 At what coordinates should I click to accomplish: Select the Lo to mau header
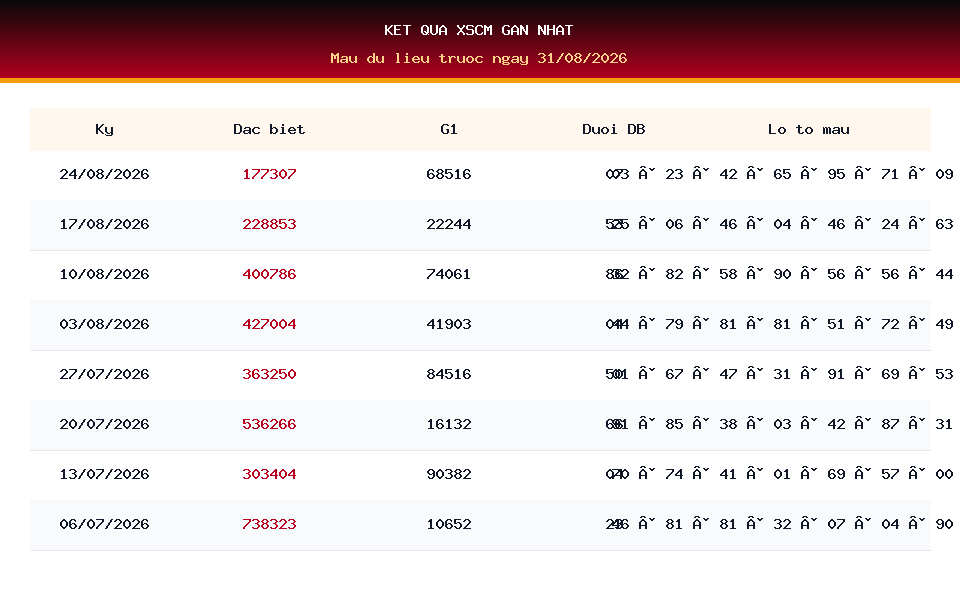809,129
